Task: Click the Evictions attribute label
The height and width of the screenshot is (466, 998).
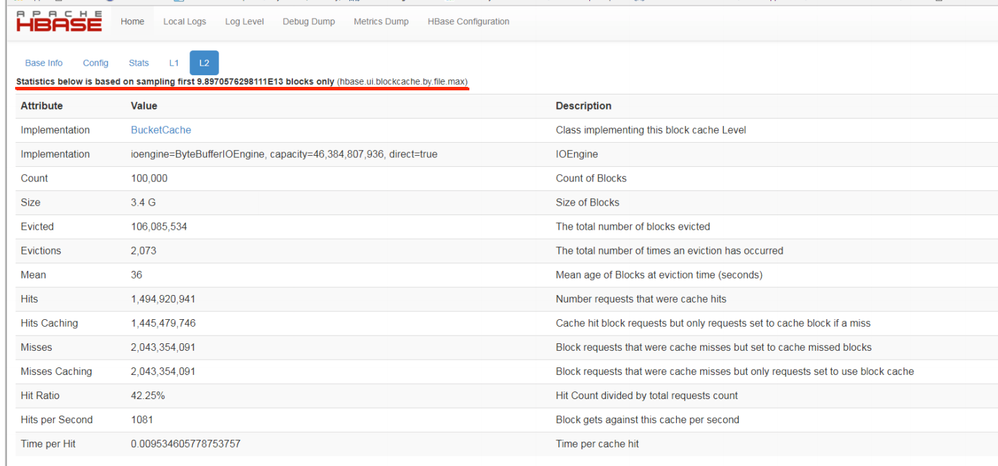Action: pos(41,251)
